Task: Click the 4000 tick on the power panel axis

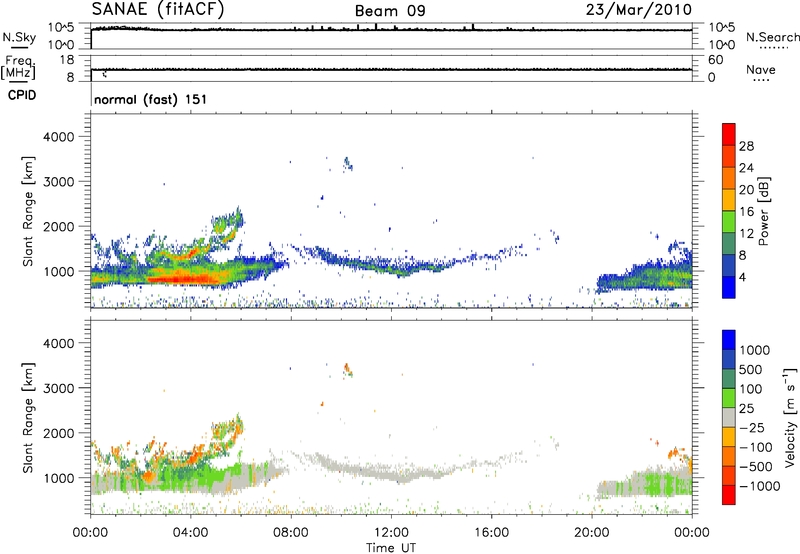Action: click(58, 137)
